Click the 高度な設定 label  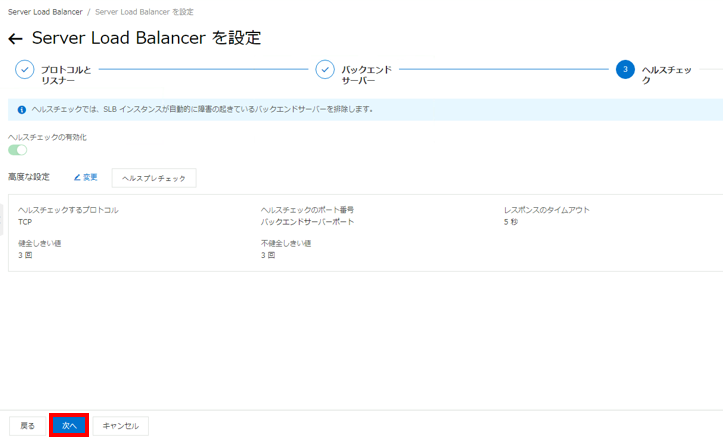click(29, 177)
